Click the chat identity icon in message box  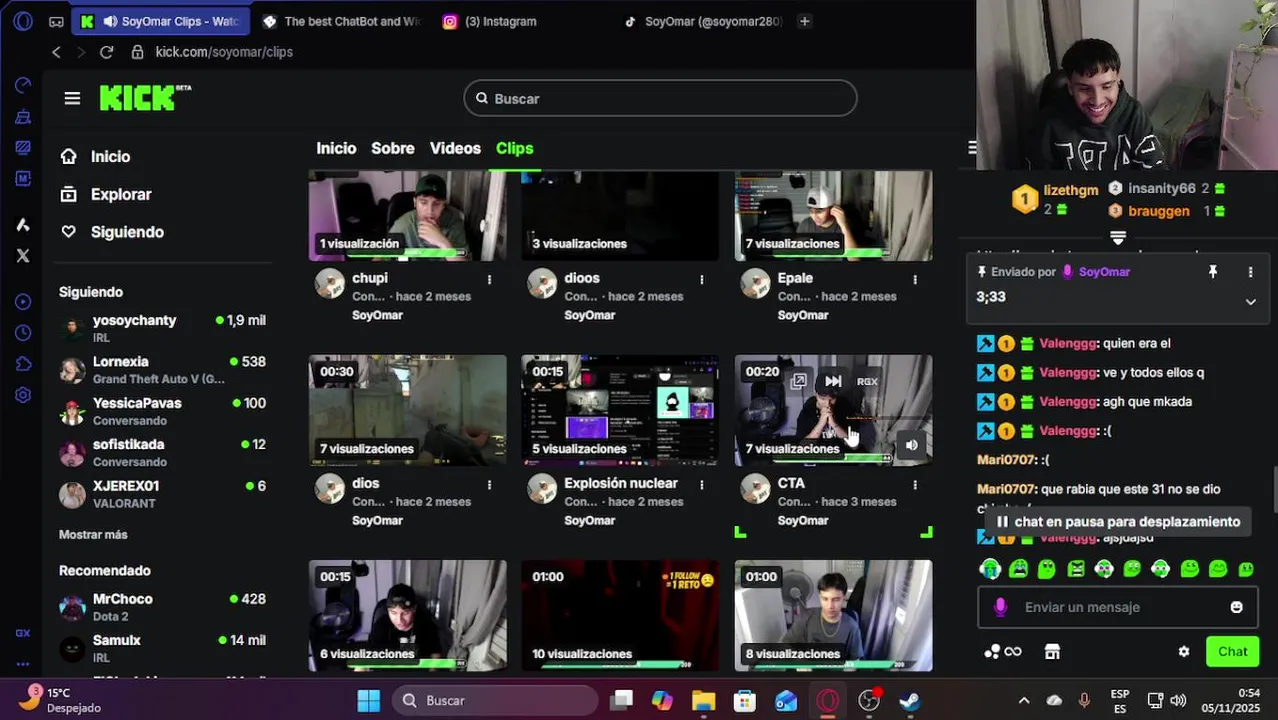(x=1000, y=607)
